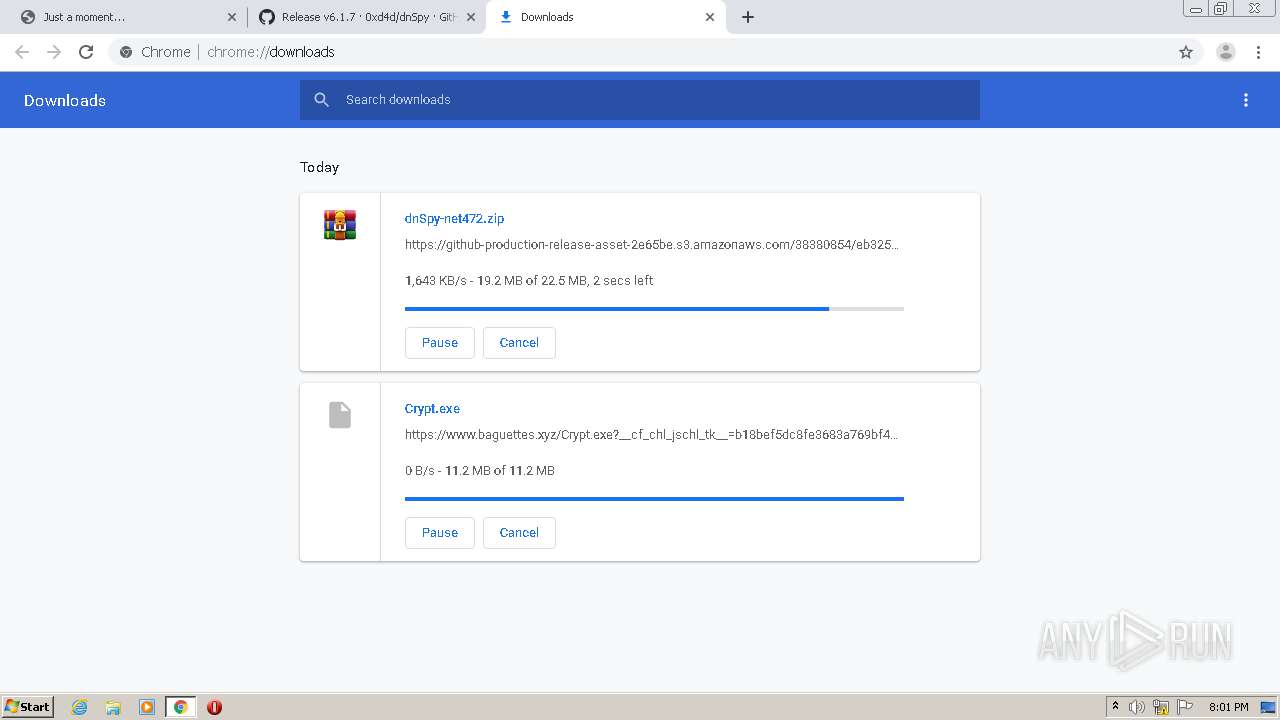This screenshot has width=1280, height=720.
Task: Pause the Crypt.exe download
Action: (x=440, y=532)
